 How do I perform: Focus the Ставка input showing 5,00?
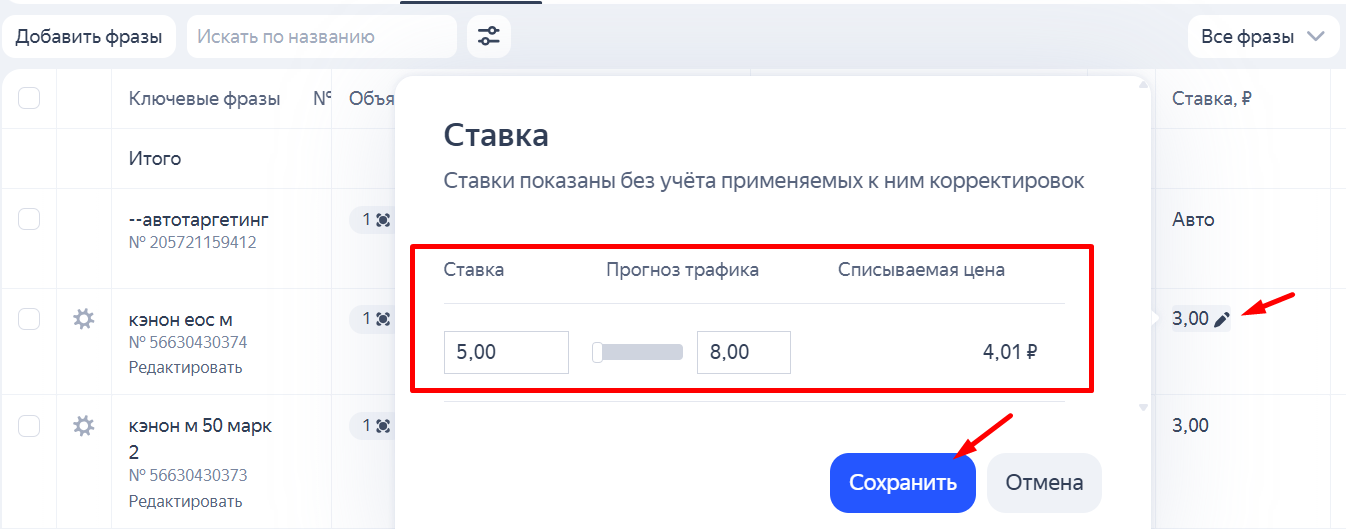[506, 352]
